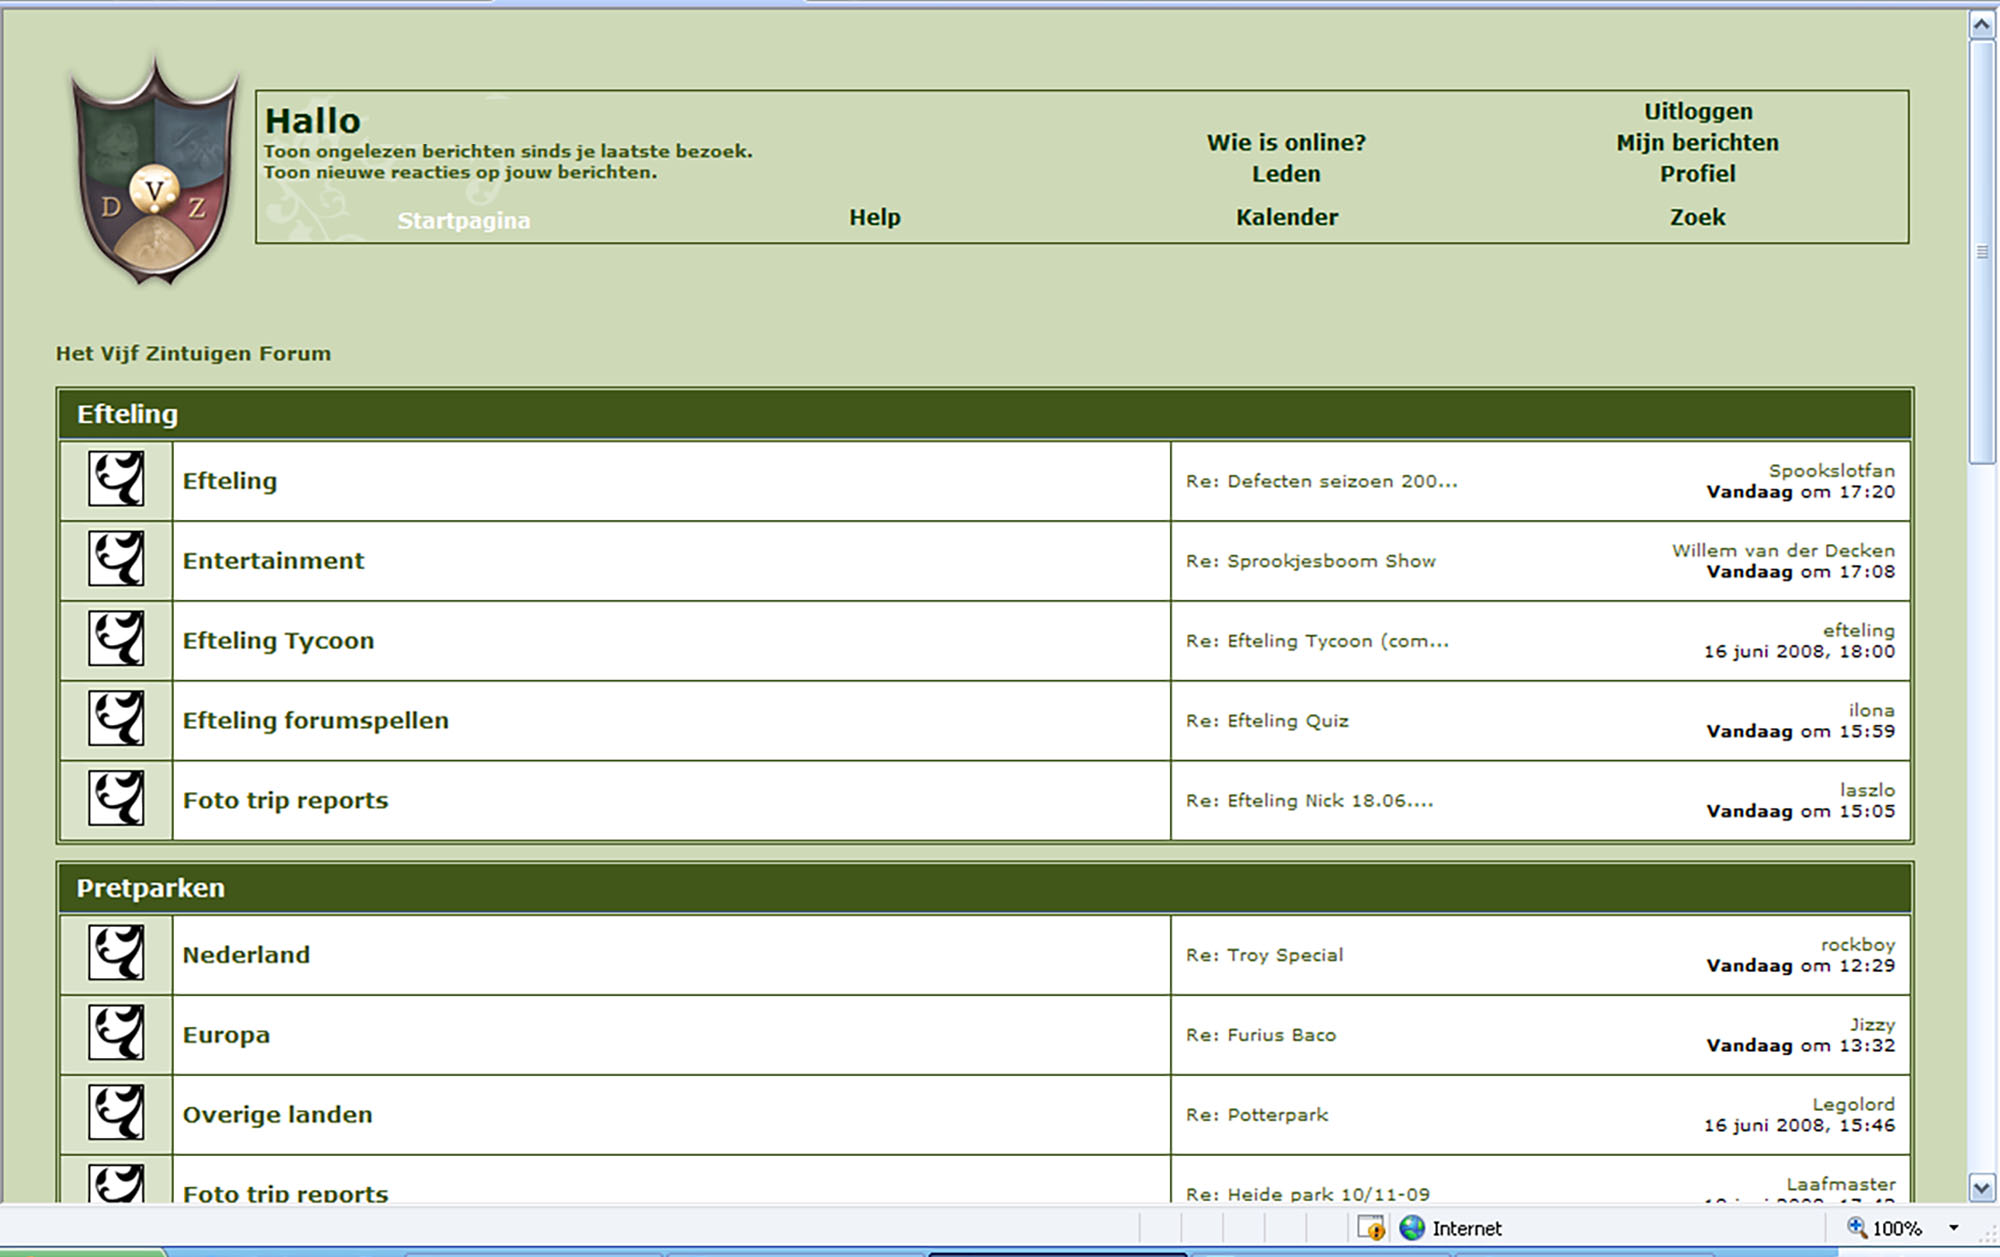Open last post Re: Efteling Quiz
The width and height of the screenshot is (2000, 1257).
[x=1267, y=721]
